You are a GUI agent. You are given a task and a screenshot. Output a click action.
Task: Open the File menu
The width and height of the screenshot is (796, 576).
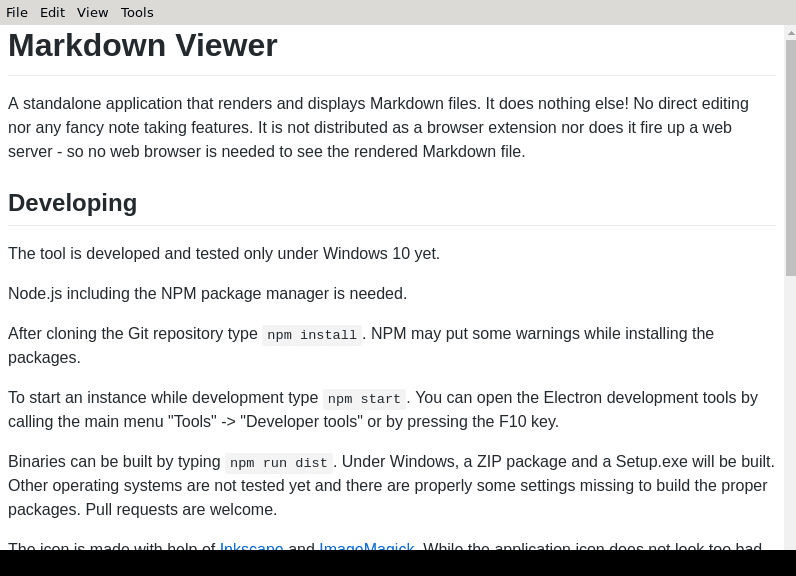pyautogui.click(x=17, y=12)
